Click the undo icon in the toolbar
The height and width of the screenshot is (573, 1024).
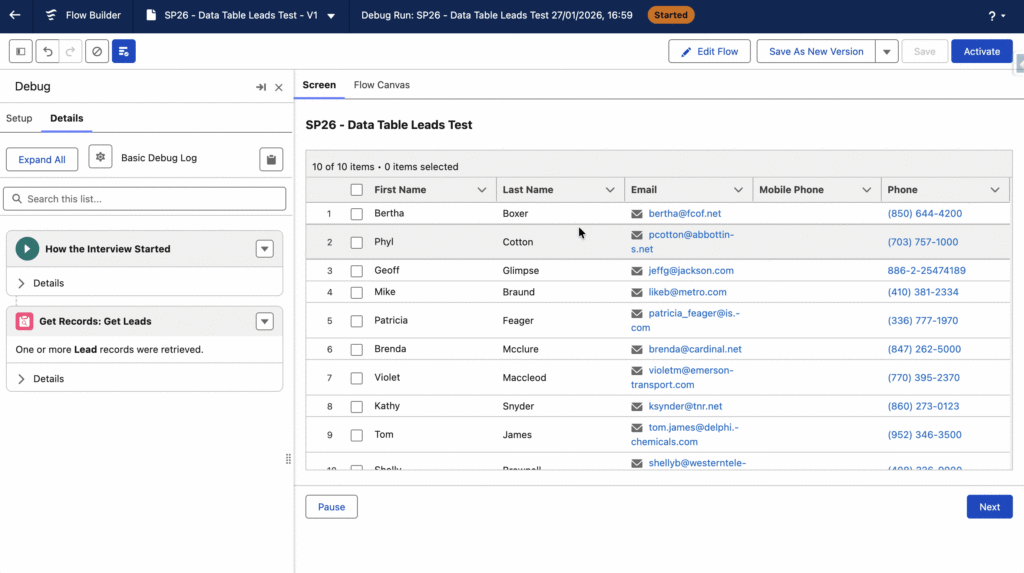coord(46,51)
